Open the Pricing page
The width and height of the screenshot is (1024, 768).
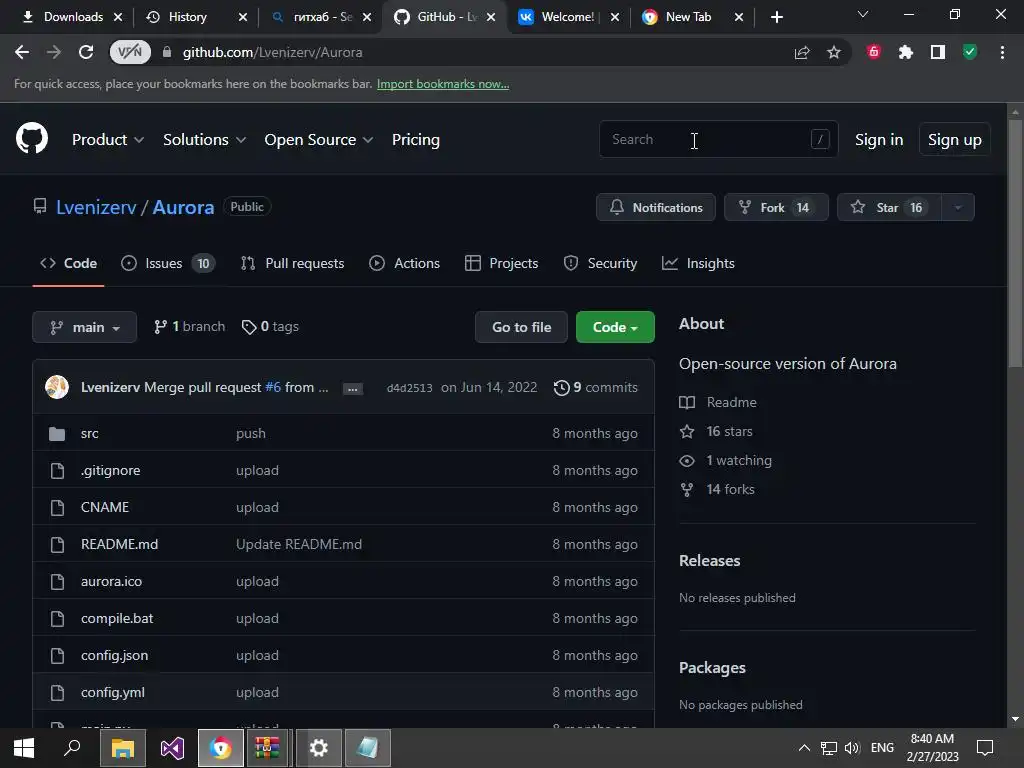tap(416, 140)
